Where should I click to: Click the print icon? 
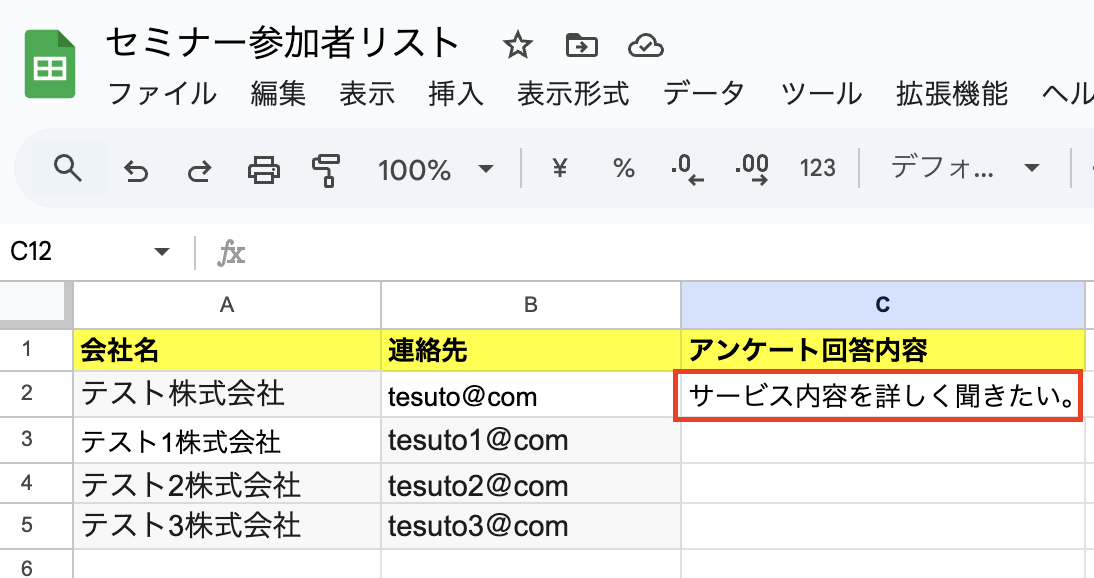click(x=263, y=170)
